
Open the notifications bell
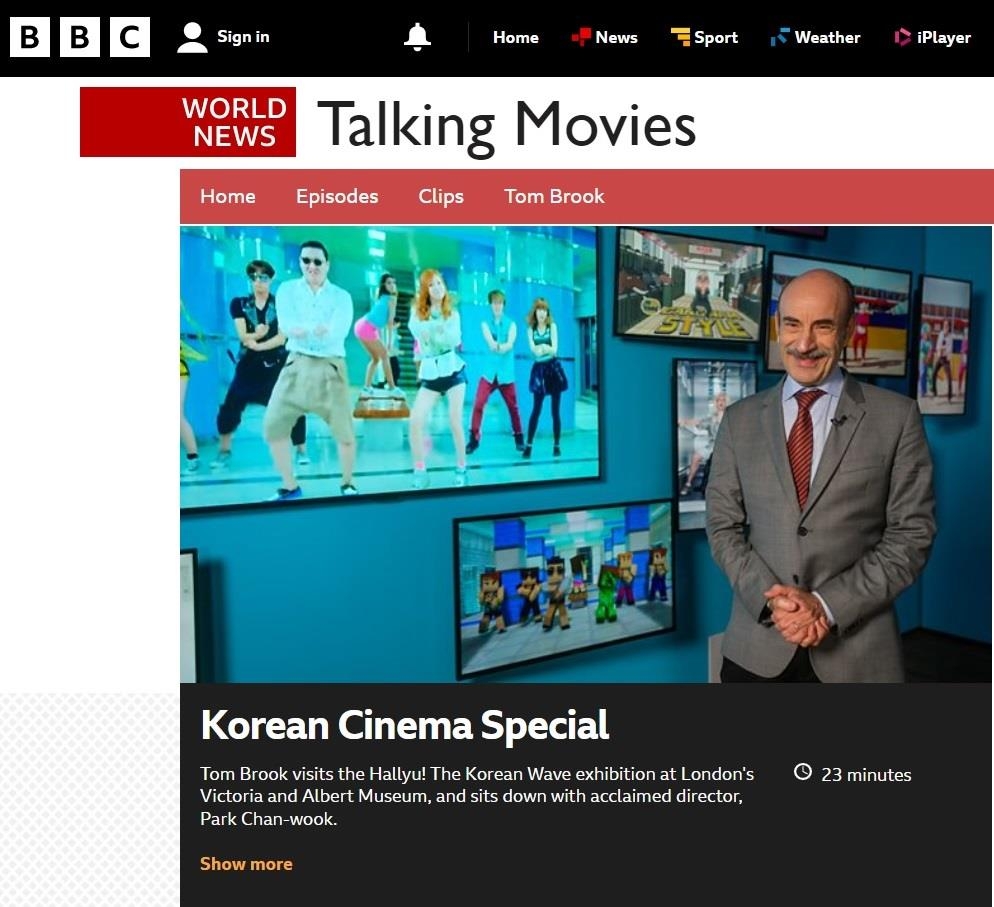click(417, 37)
